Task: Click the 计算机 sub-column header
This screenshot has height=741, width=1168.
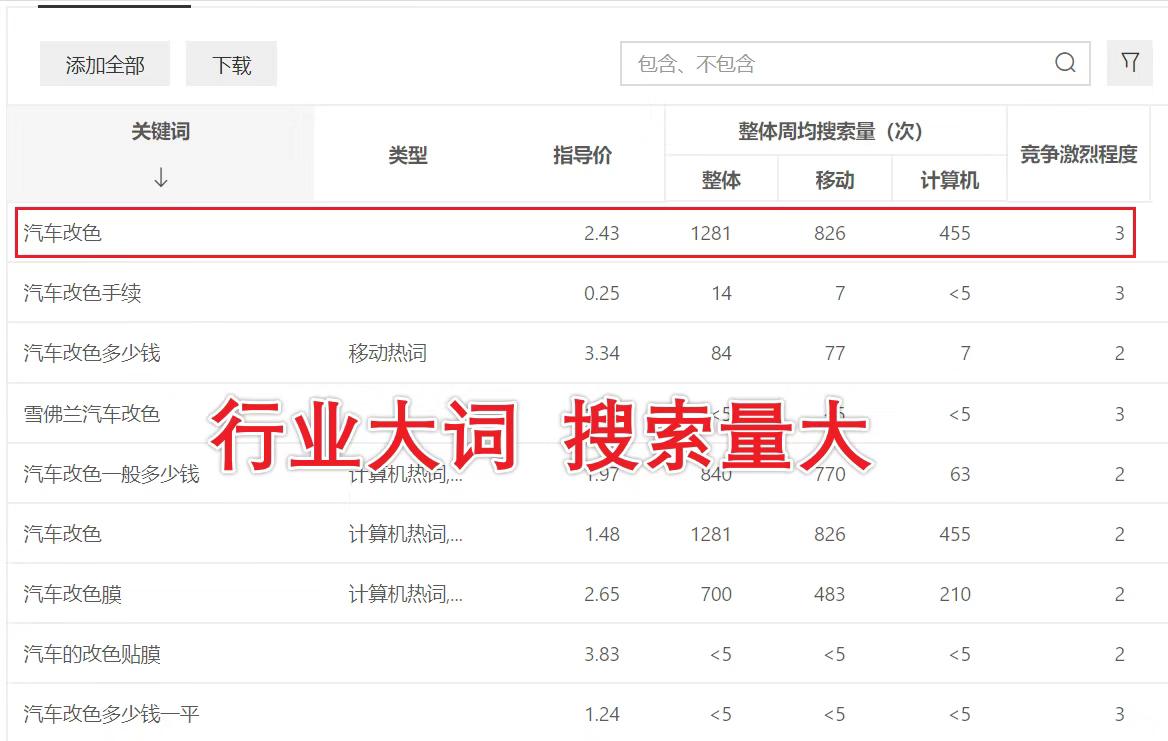Action: coord(948,179)
